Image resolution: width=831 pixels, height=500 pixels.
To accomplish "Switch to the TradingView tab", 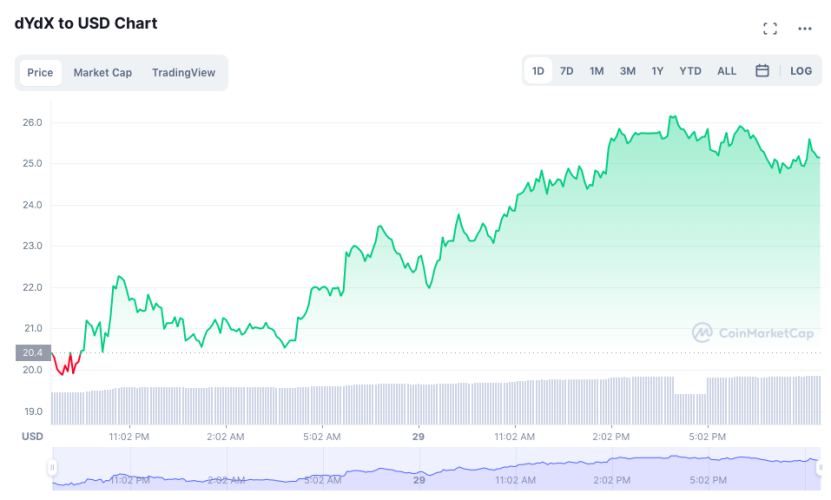I will [184, 73].
